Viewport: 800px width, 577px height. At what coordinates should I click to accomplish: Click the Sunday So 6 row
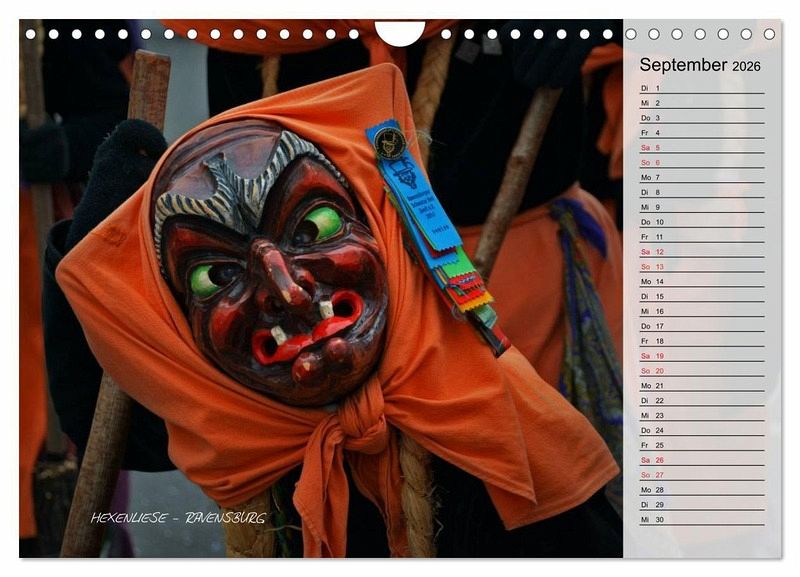[701, 162]
